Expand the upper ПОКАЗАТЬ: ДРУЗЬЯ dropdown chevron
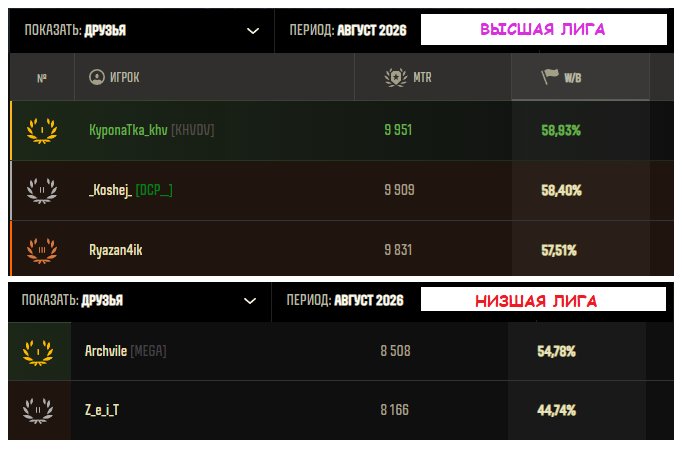 point(253,31)
